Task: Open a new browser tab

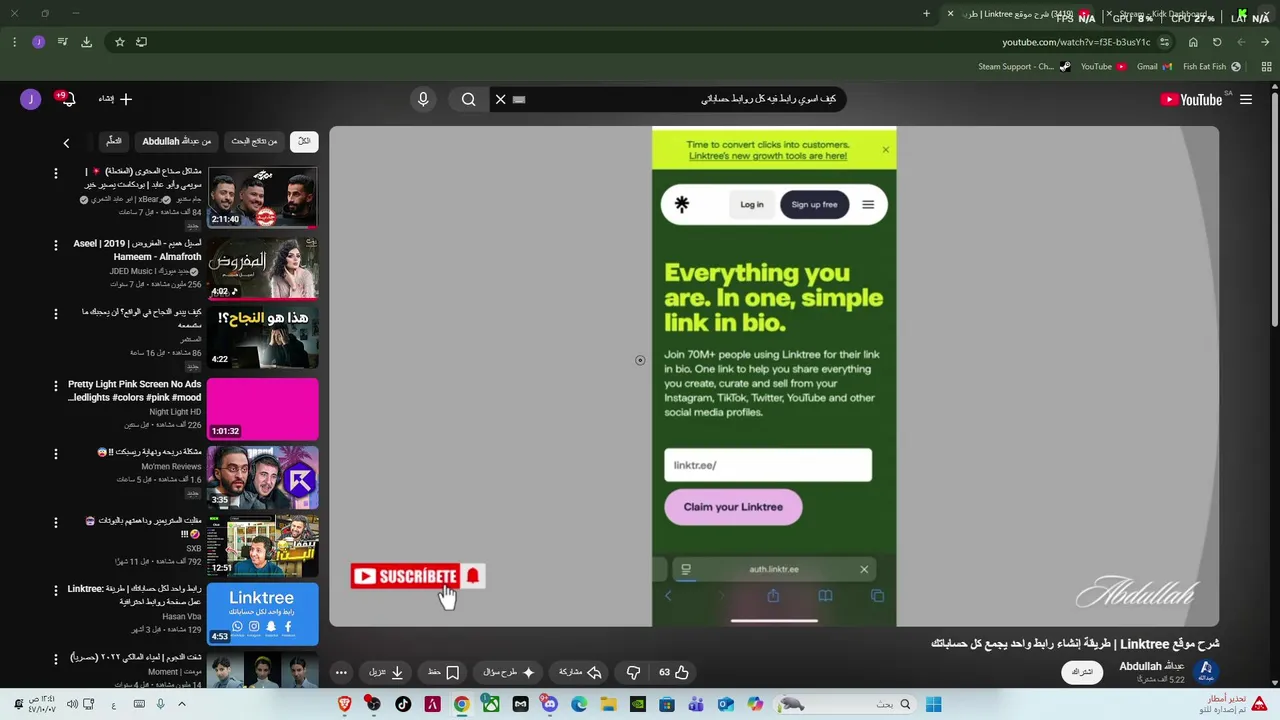Action: tap(926, 14)
